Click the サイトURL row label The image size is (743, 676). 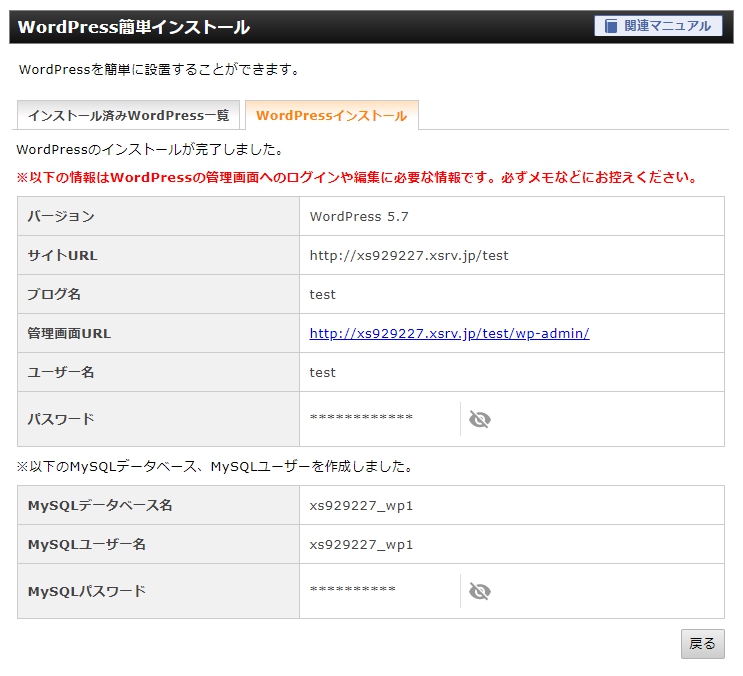click(62, 256)
